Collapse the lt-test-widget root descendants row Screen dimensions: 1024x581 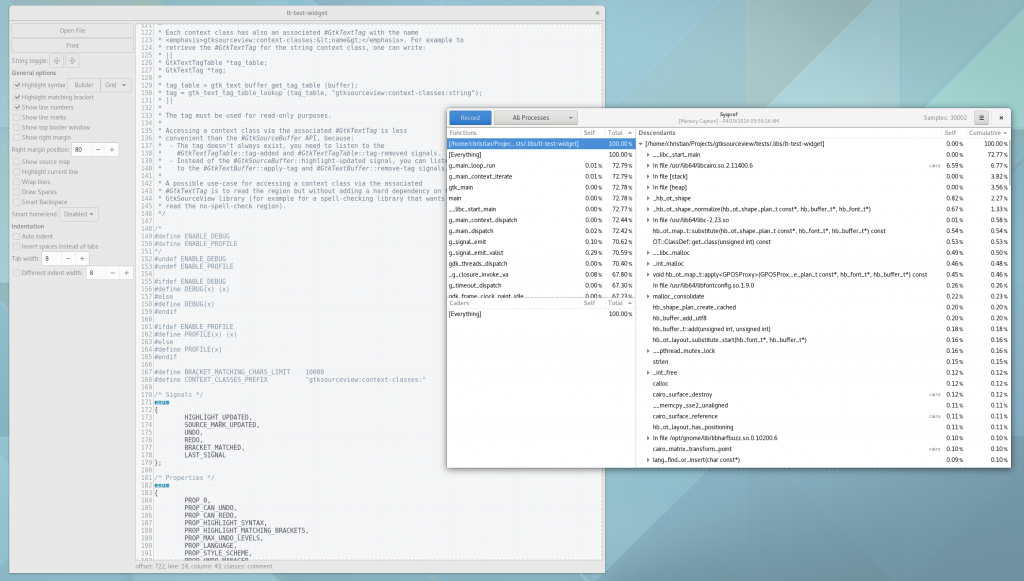coord(641,144)
